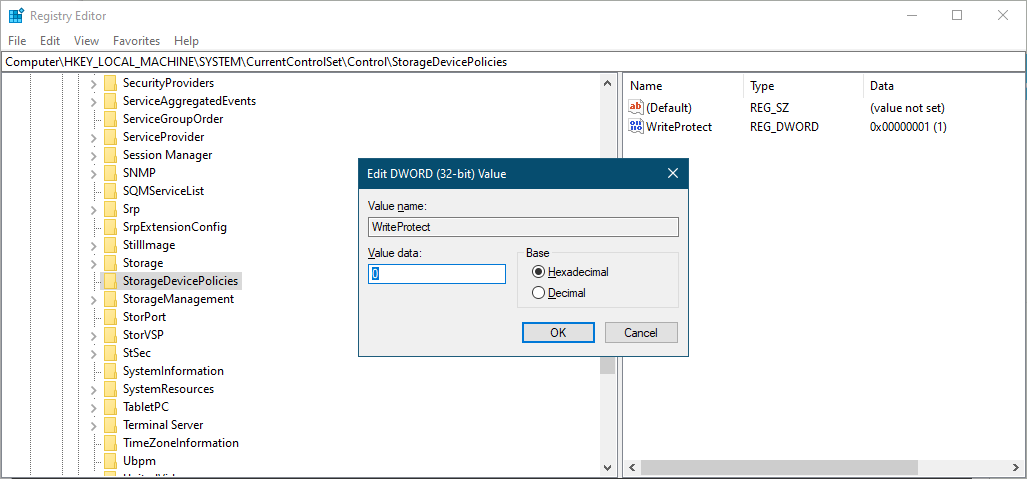Click the 0x00000001 (1) data cell
The width and height of the screenshot is (1027, 479).
(x=908, y=126)
